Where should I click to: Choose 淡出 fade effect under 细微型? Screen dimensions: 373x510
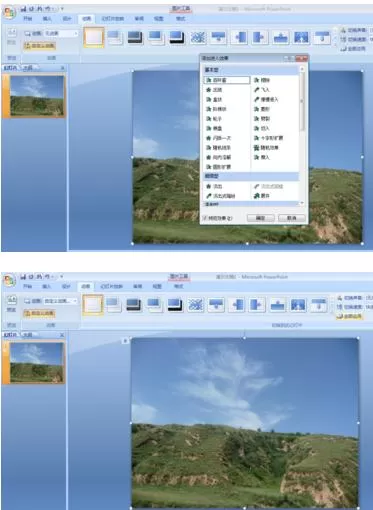[x=214, y=186]
